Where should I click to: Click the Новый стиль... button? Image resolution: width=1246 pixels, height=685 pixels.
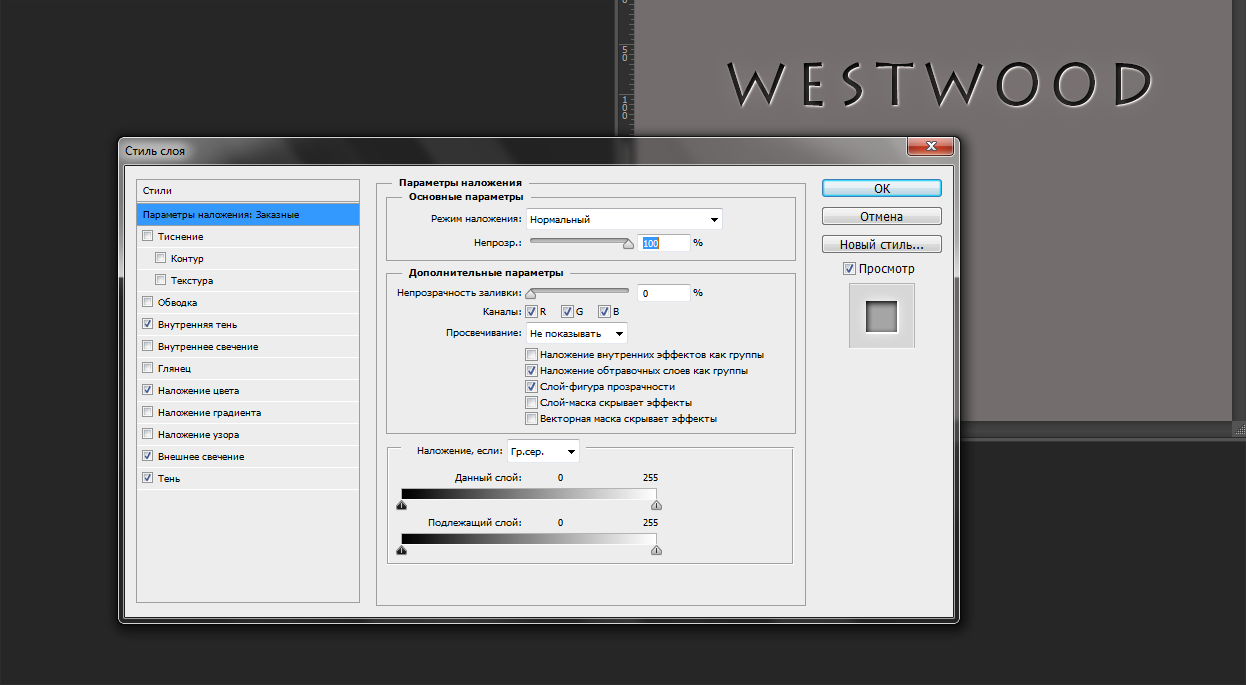point(881,244)
